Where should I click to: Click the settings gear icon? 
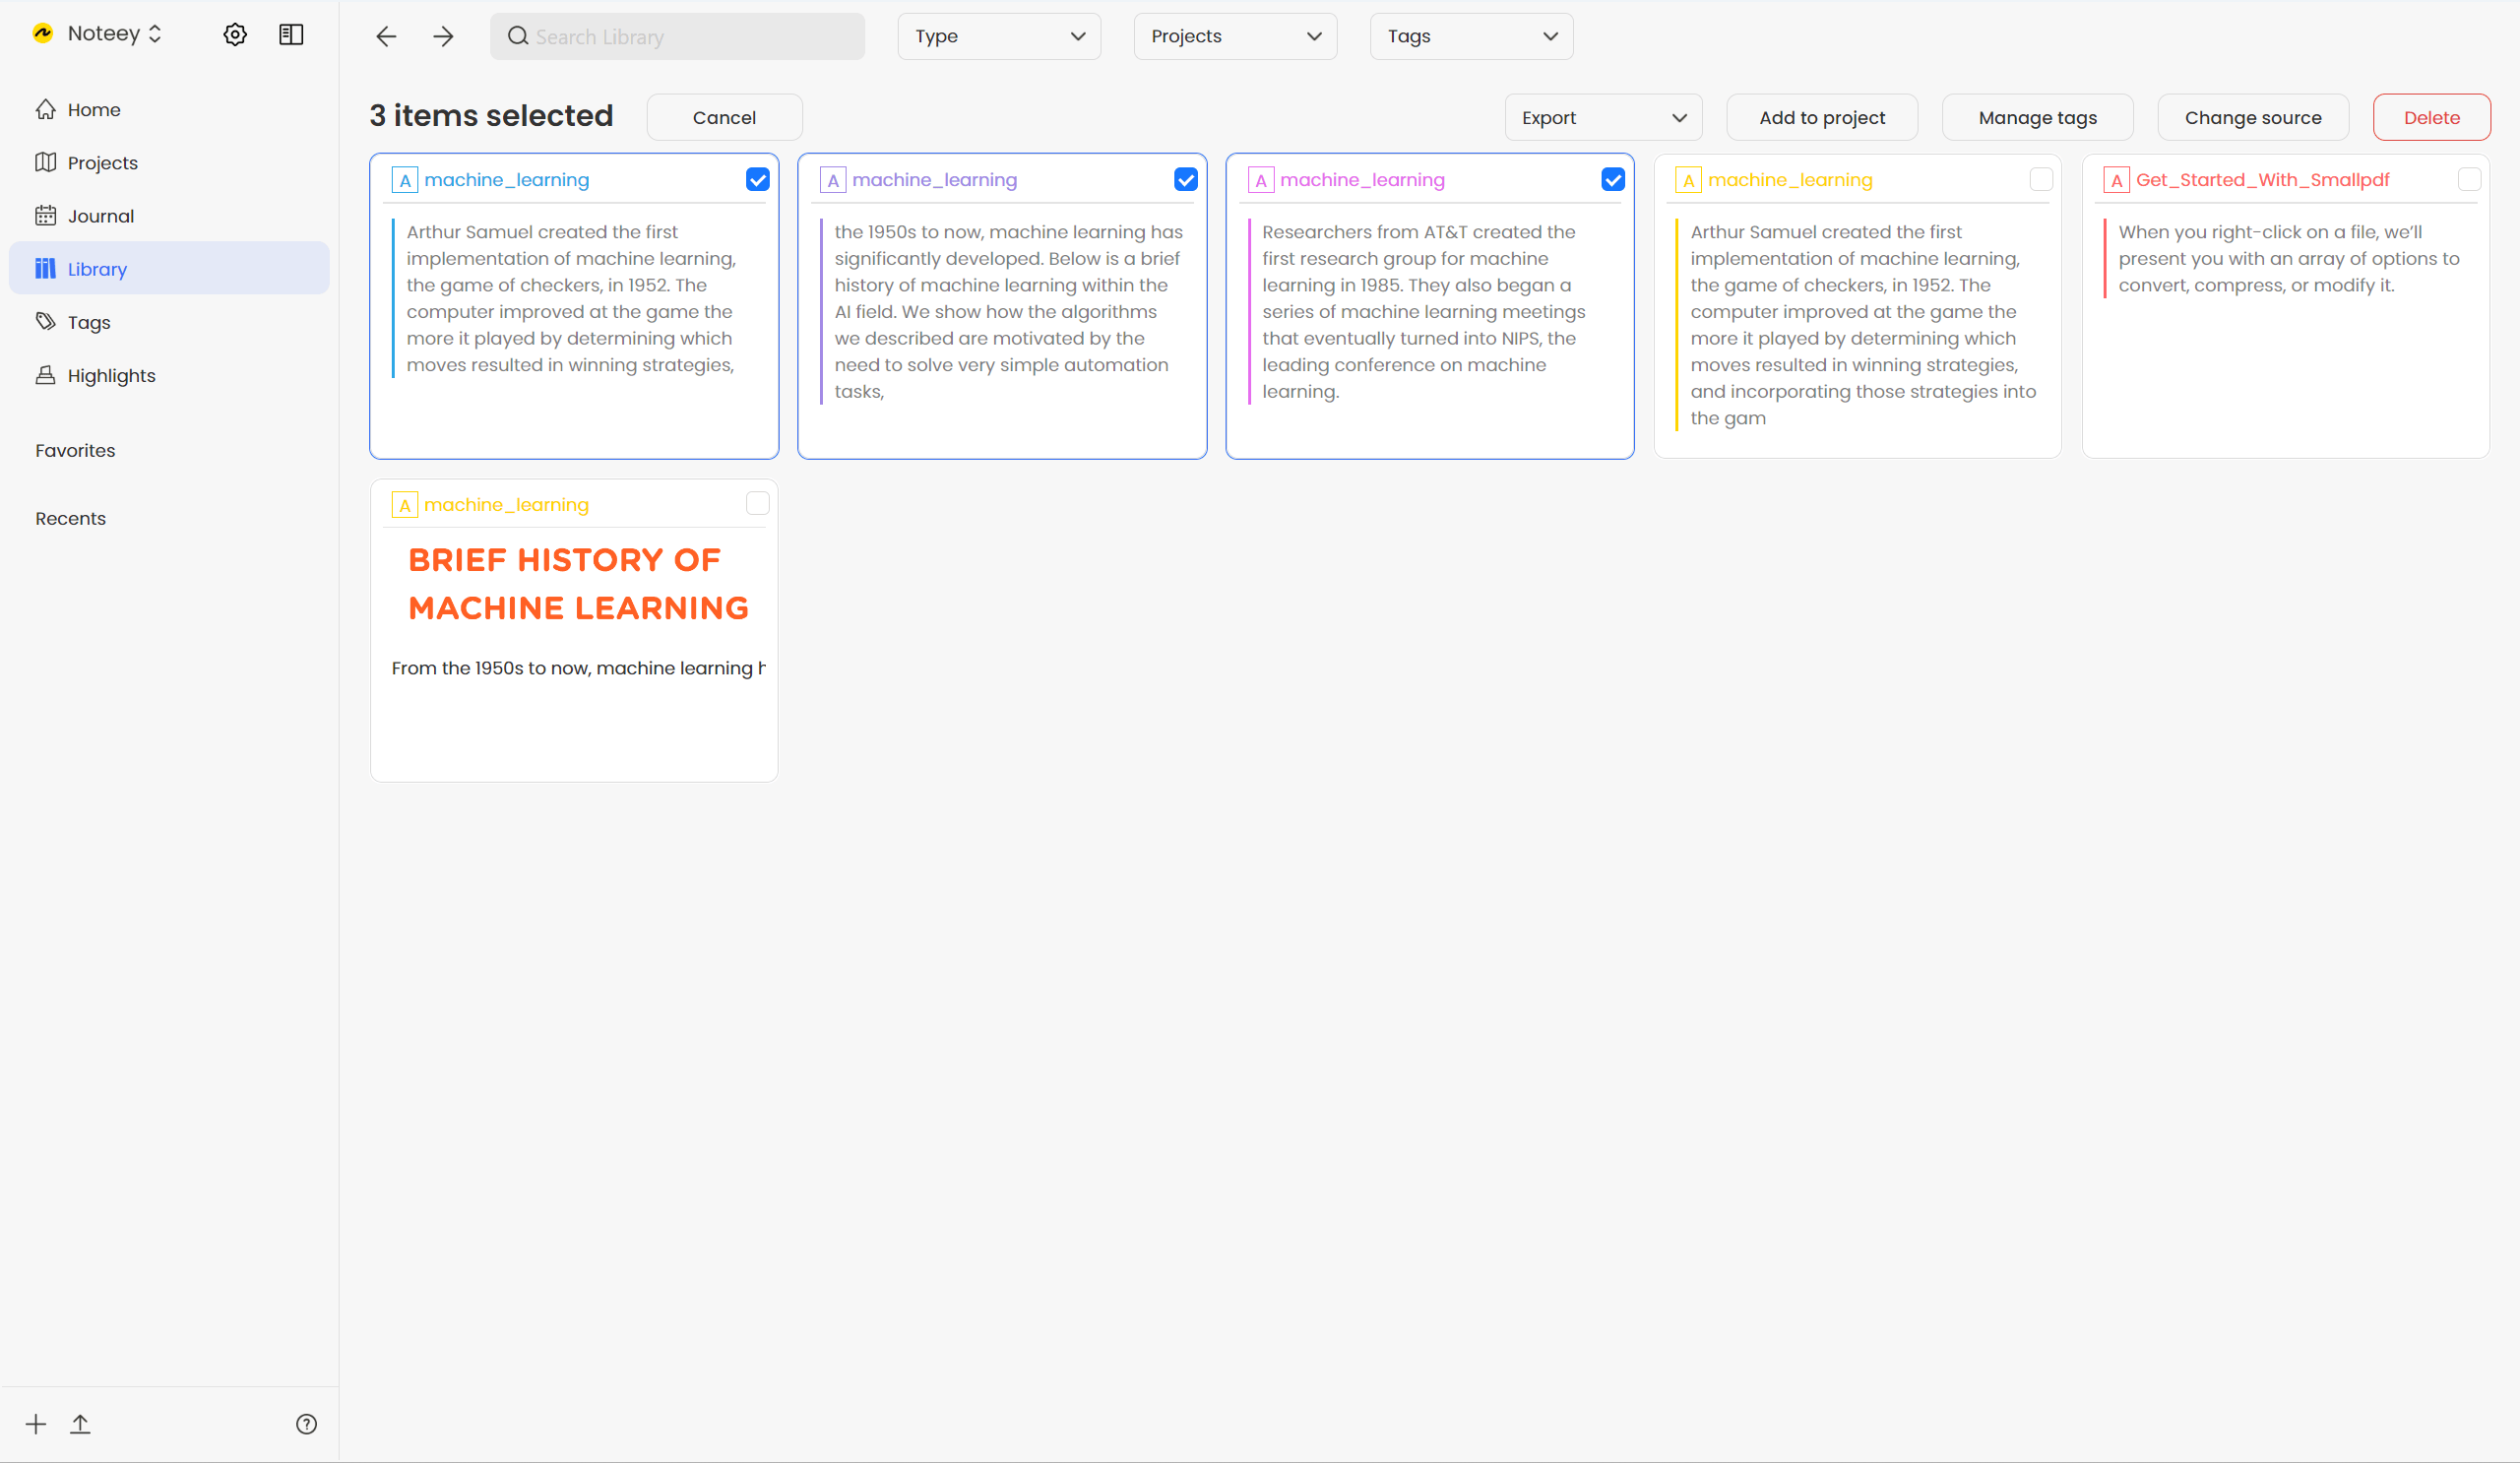pyautogui.click(x=235, y=34)
